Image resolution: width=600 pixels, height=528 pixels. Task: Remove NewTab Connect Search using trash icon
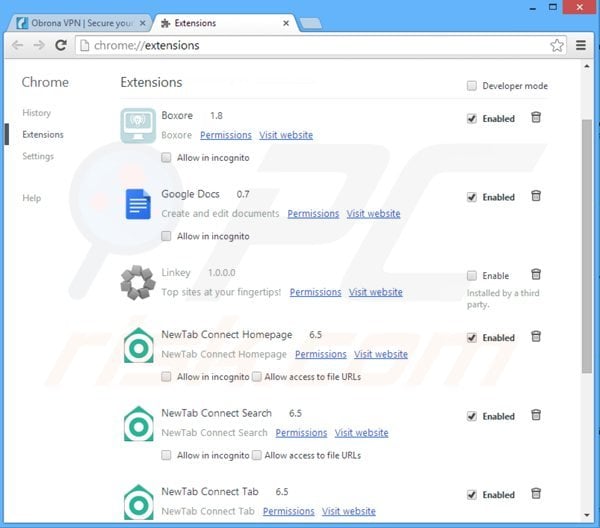point(536,415)
